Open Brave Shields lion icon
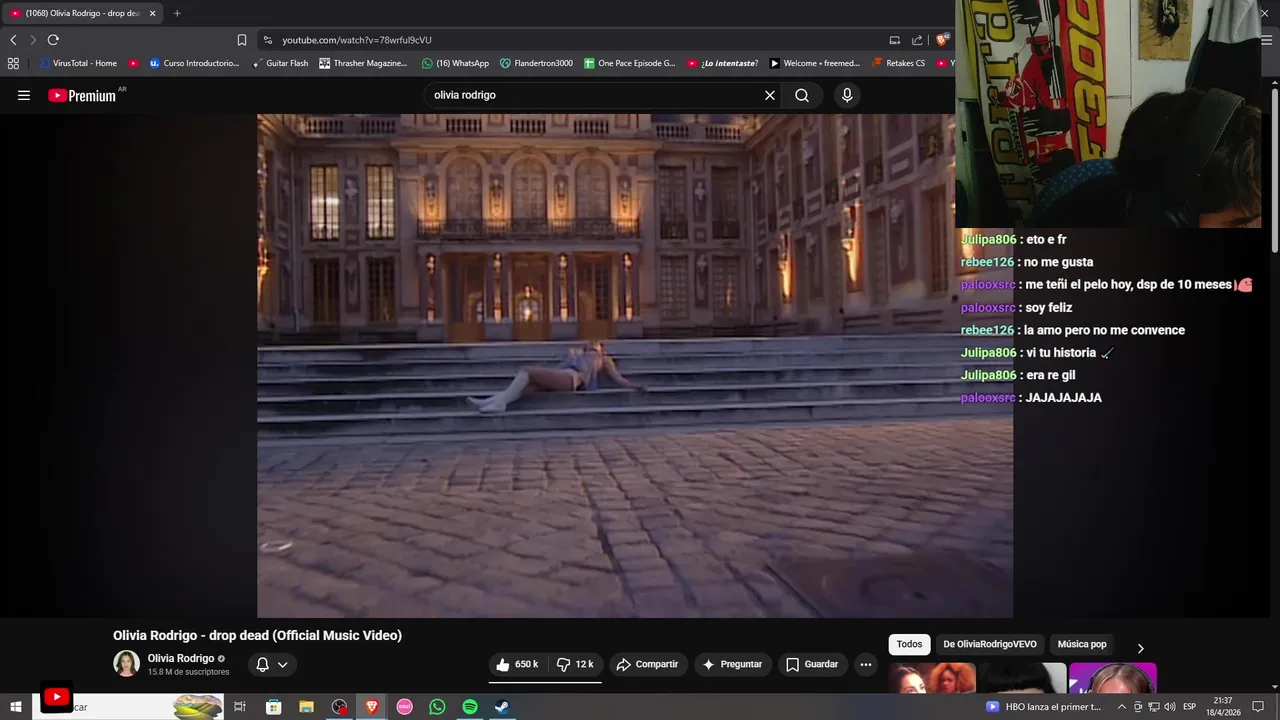 coord(941,40)
